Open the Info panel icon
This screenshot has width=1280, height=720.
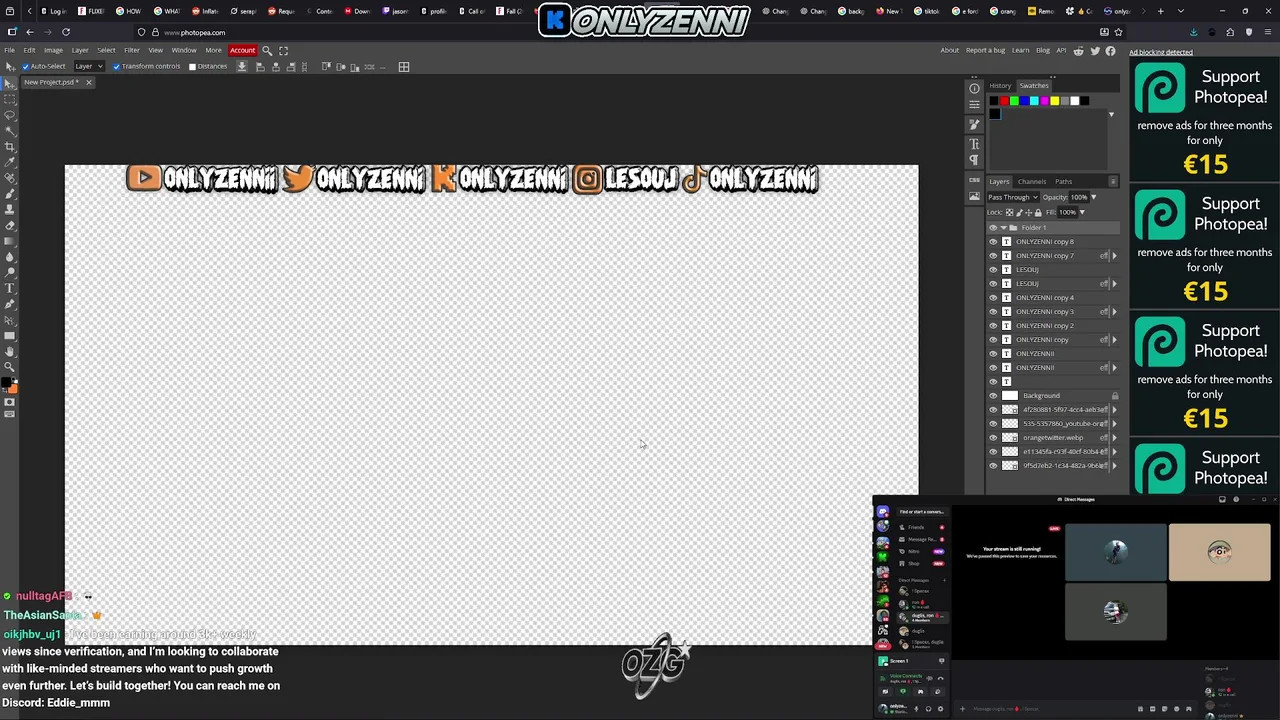974,89
